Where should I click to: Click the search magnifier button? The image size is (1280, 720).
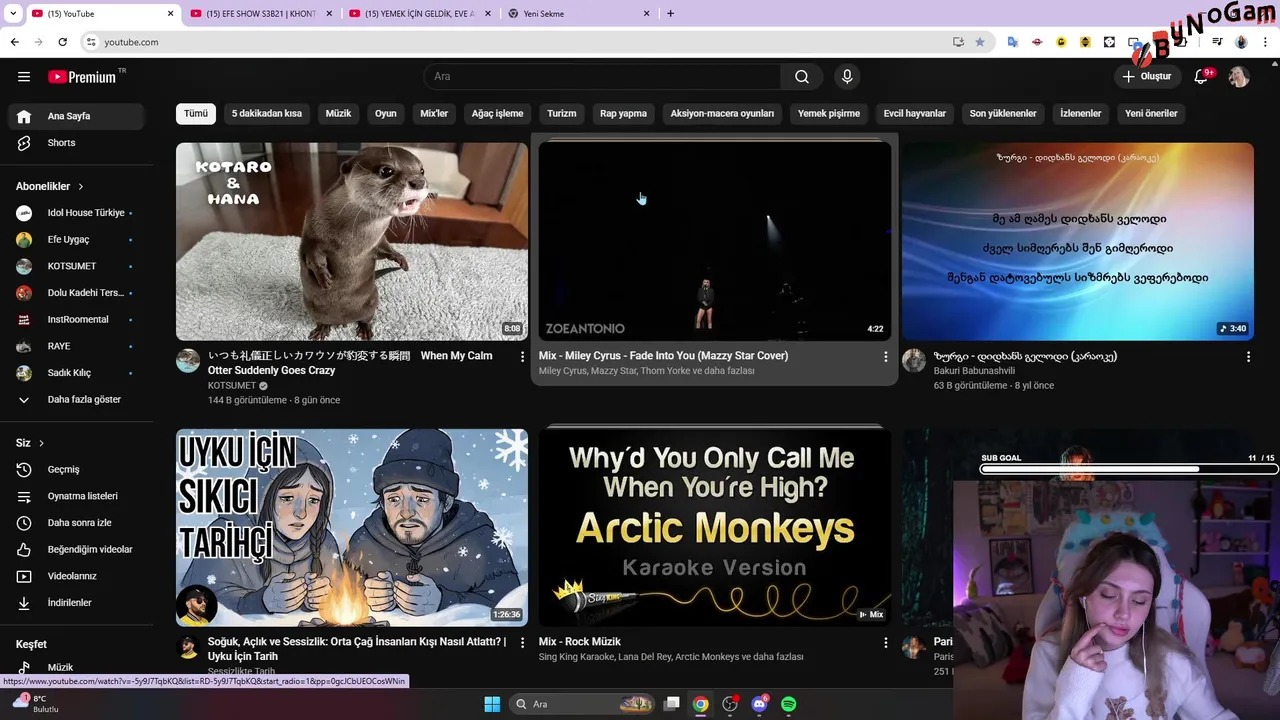coord(802,77)
